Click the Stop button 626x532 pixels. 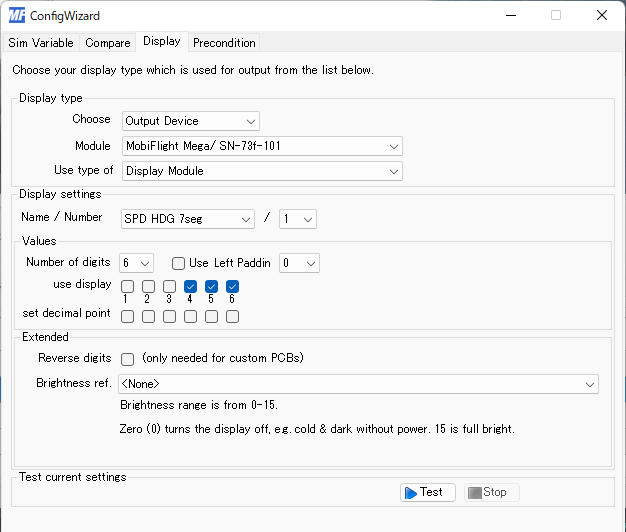491,492
